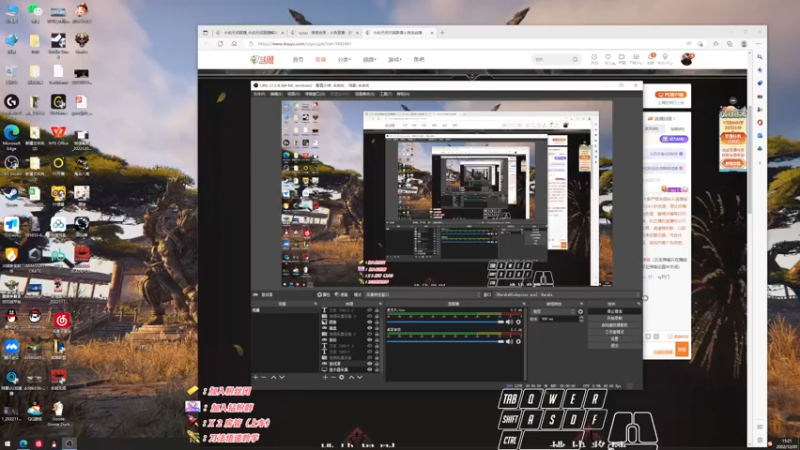Viewport: 800px width, 450px height.
Task: Click the 滤镜 filters icon above OBS Sources panel
Action: [341, 294]
